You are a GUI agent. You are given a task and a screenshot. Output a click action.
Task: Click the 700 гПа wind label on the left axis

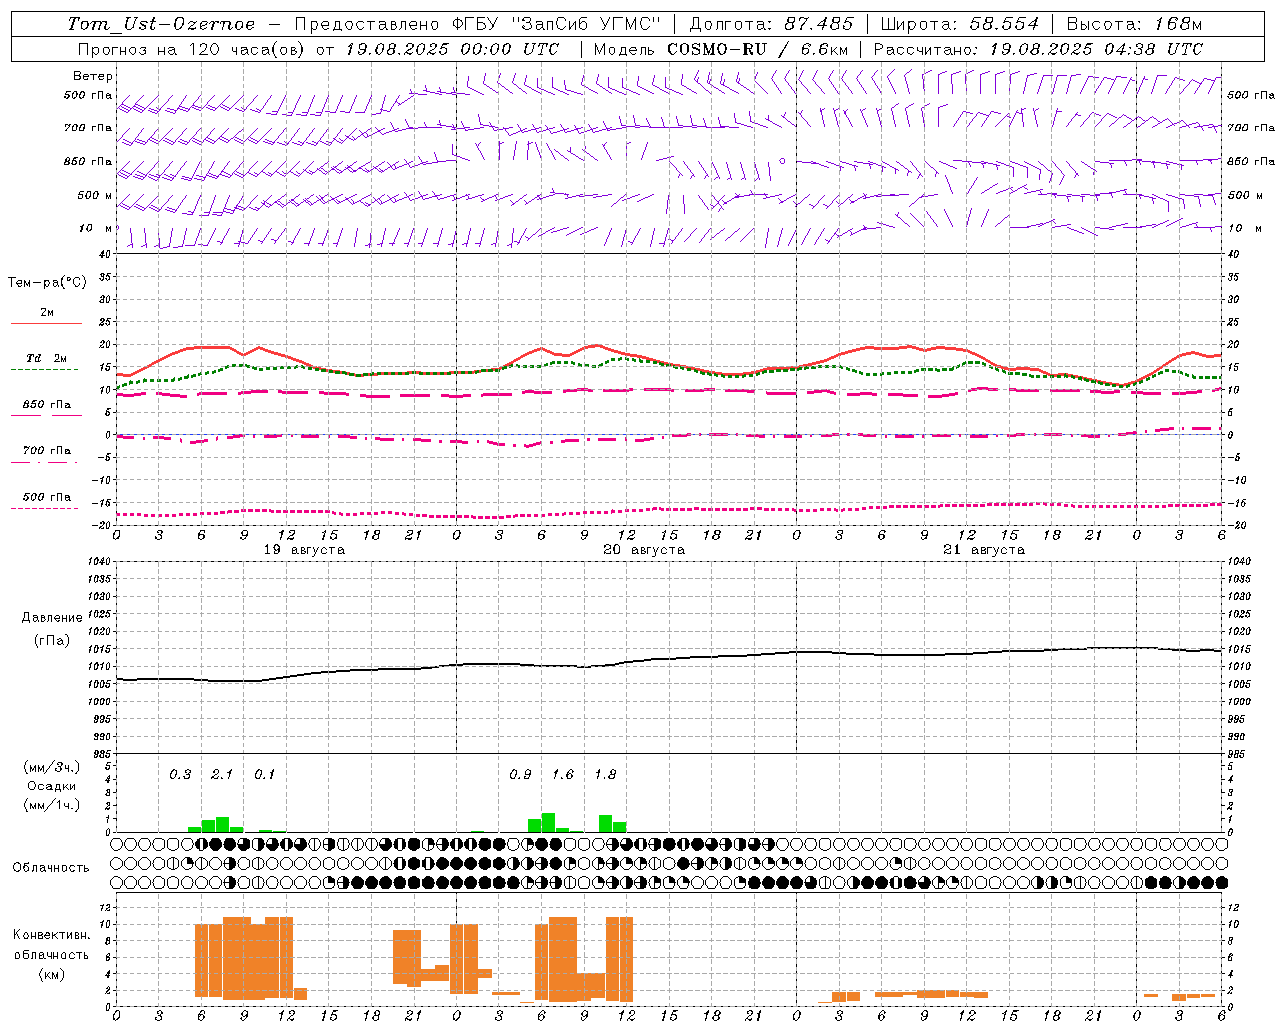(x=88, y=128)
